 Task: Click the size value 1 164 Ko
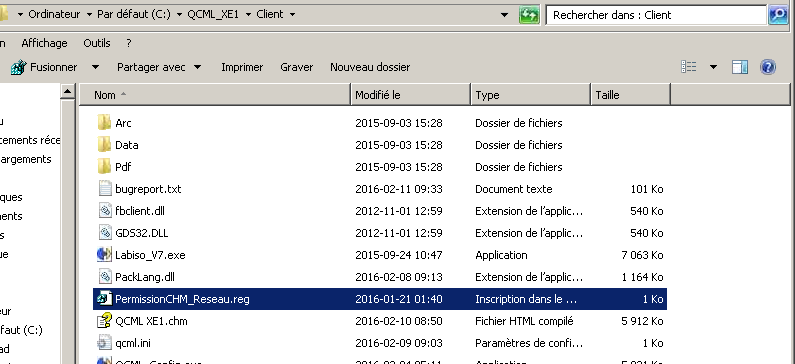642,277
